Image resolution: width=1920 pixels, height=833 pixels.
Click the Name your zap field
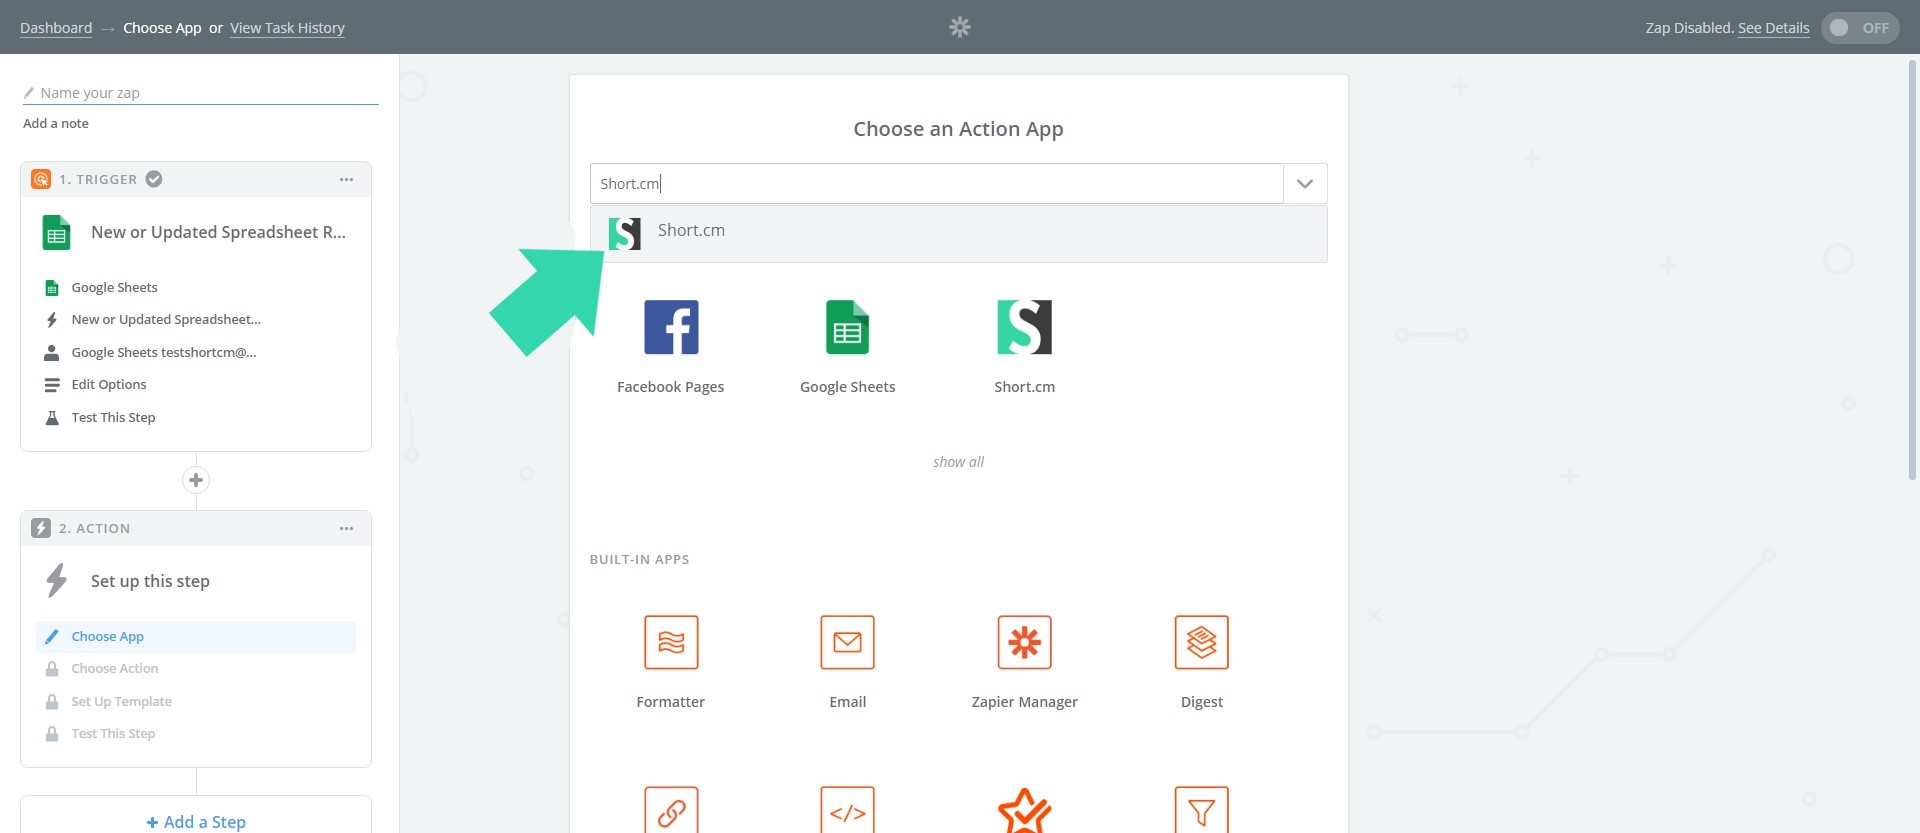click(x=200, y=93)
